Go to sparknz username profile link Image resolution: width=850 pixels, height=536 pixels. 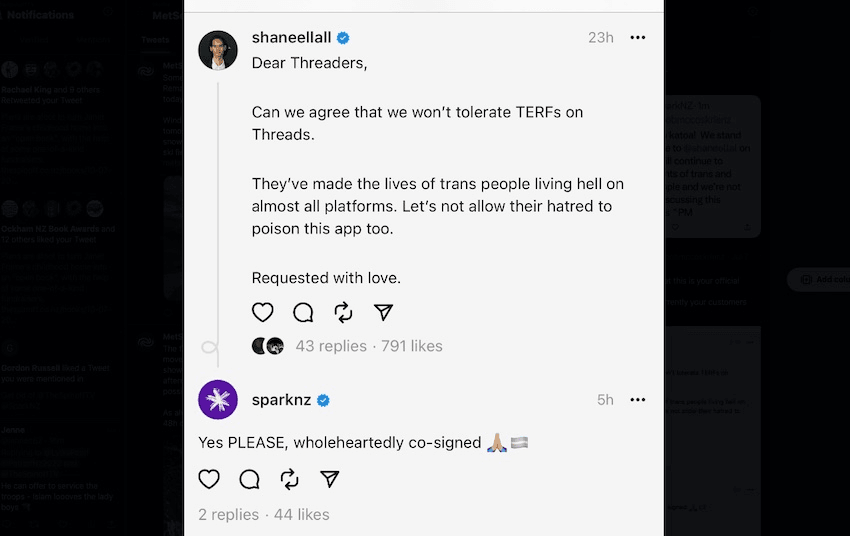(x=281, y=400)
